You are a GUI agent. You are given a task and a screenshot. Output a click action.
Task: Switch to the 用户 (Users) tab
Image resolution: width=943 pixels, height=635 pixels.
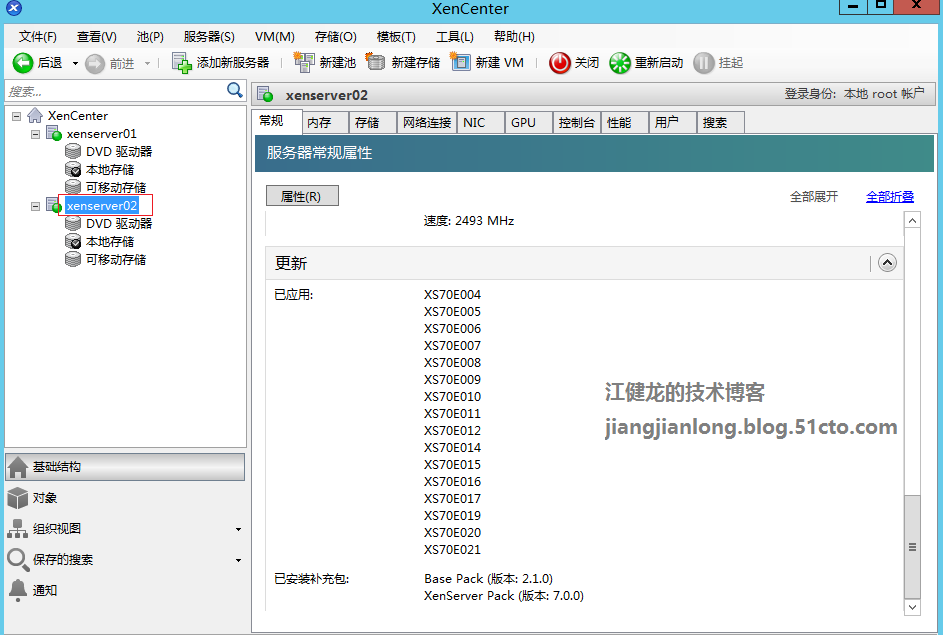(x=673, y=123)
